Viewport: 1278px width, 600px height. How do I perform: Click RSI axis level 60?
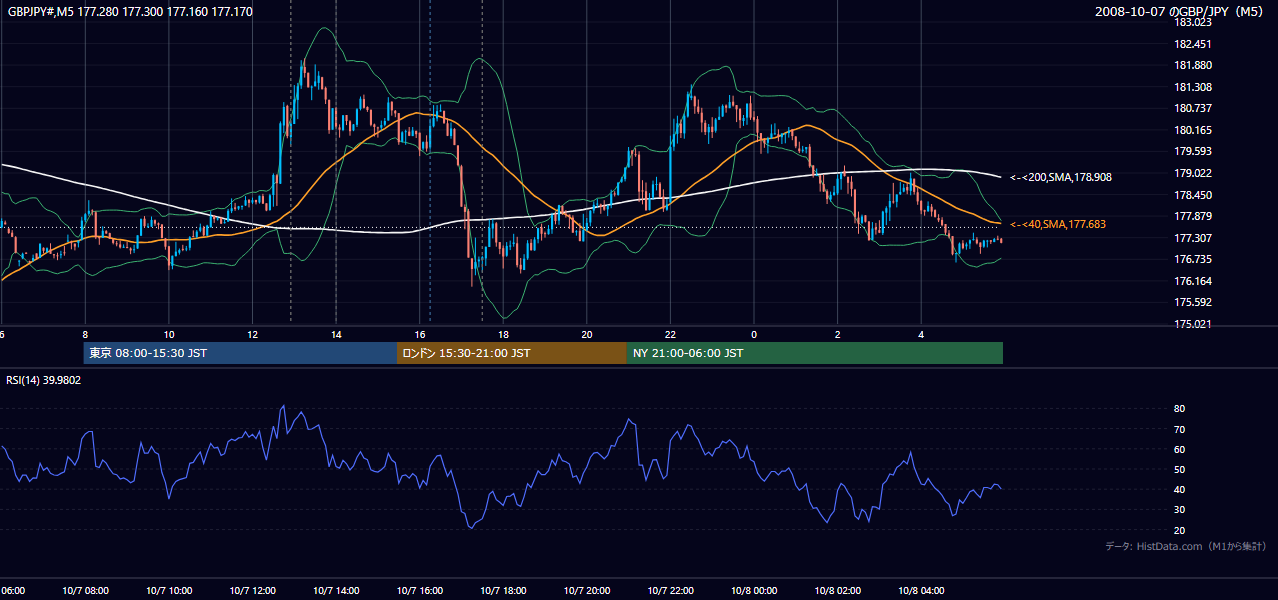click(x=1179, y=449)
